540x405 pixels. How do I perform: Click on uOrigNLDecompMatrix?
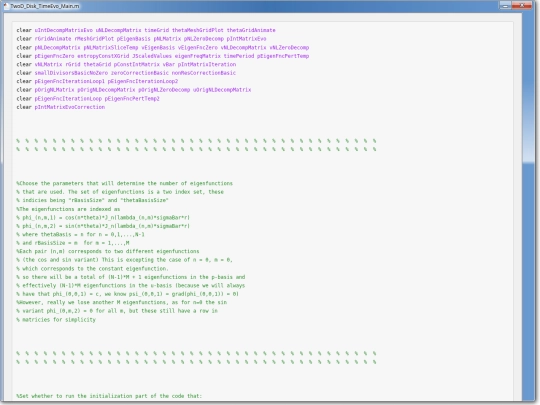point(222,90)
